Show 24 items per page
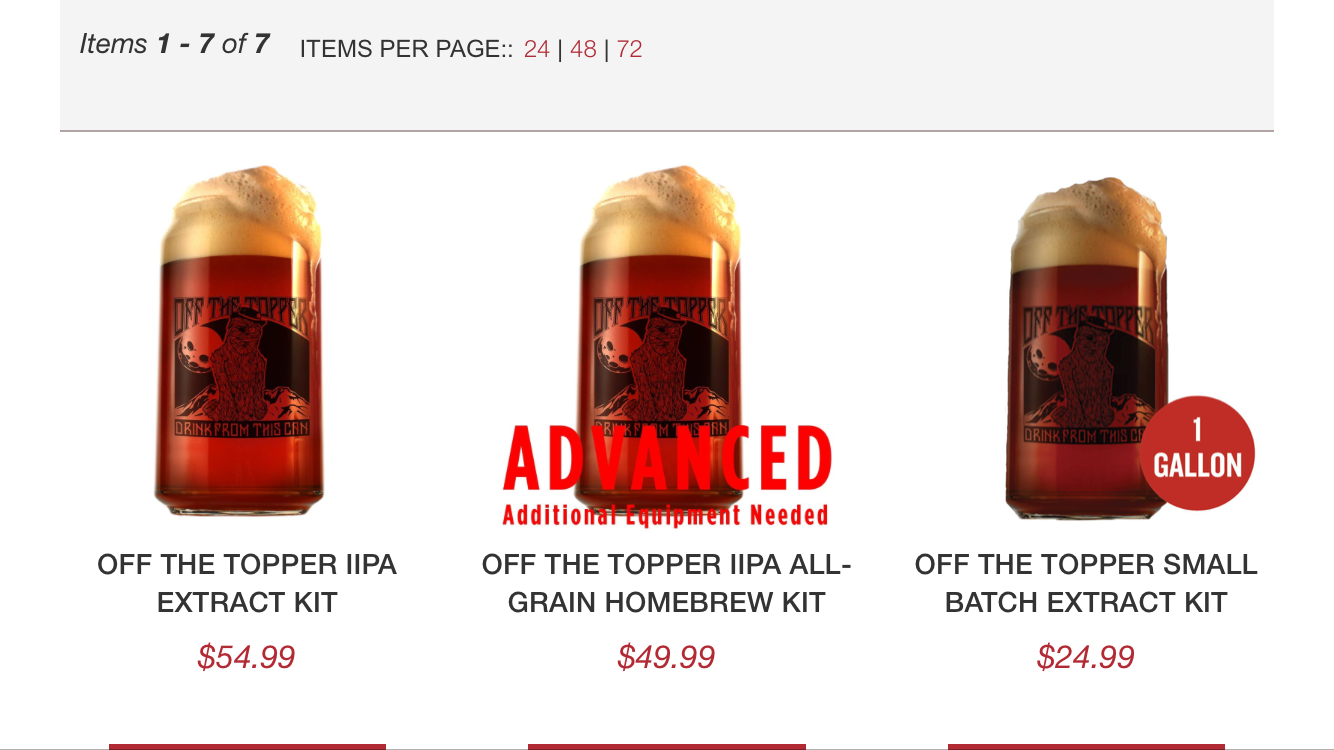This screenshot has width=1334, height=750. click(x=537, y=49)
